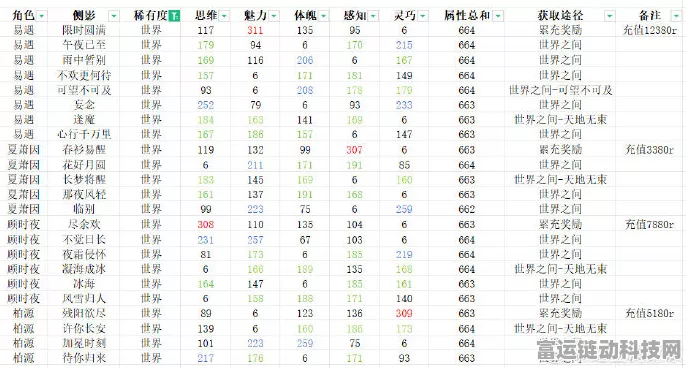
Task: Select the 风雪归人 cell
Action: pos(84,298)
